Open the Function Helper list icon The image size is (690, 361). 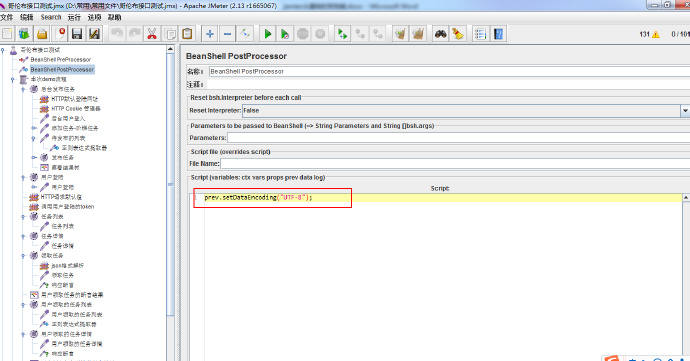480,34
